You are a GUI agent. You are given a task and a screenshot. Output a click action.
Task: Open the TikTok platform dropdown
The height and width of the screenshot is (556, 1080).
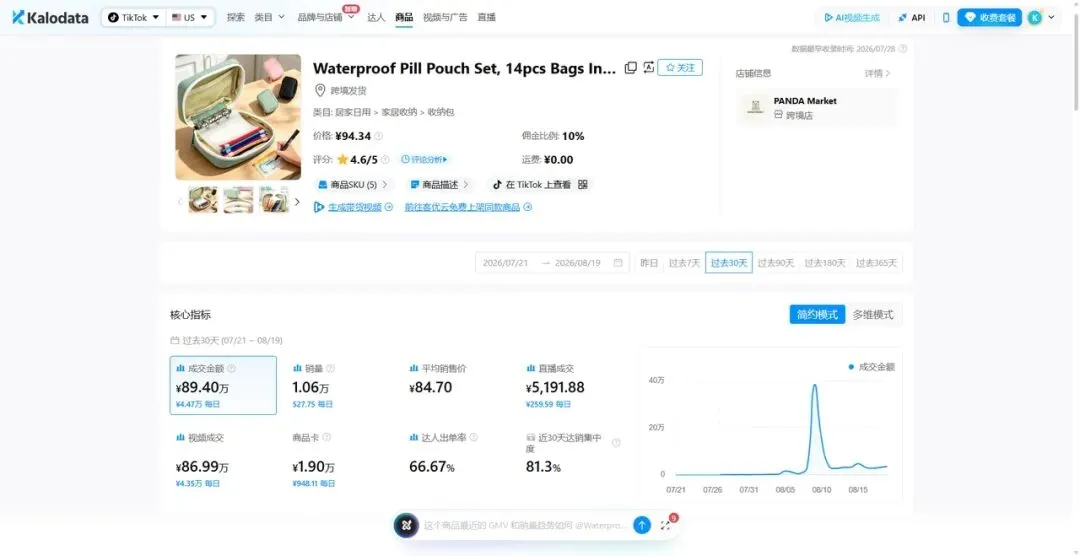134,18
